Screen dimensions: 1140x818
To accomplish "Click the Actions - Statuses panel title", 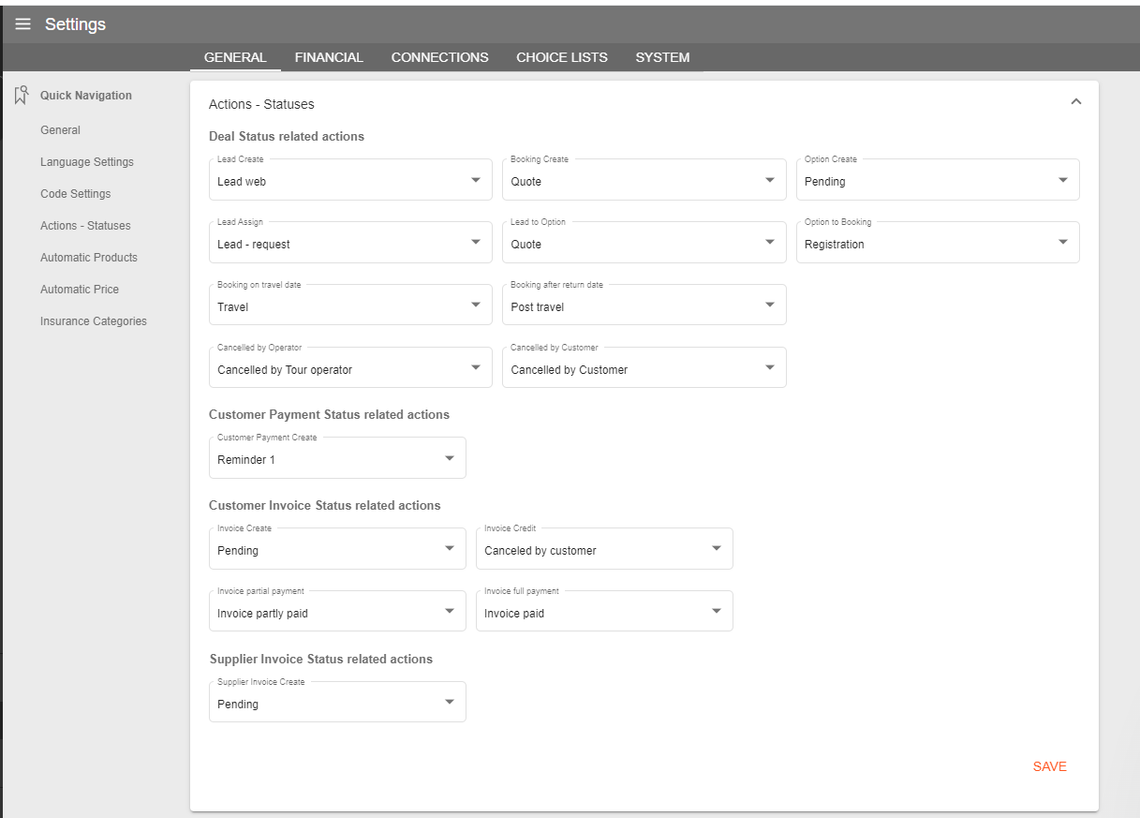I will (x=262, y=104).
